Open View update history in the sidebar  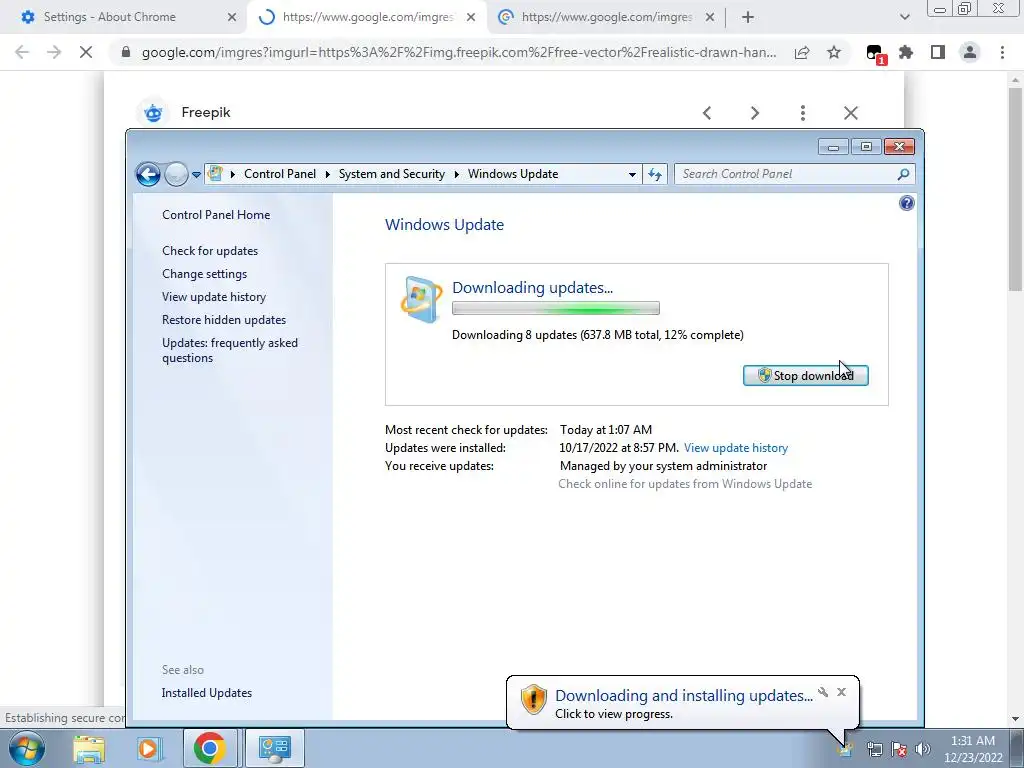coord(214,296)
